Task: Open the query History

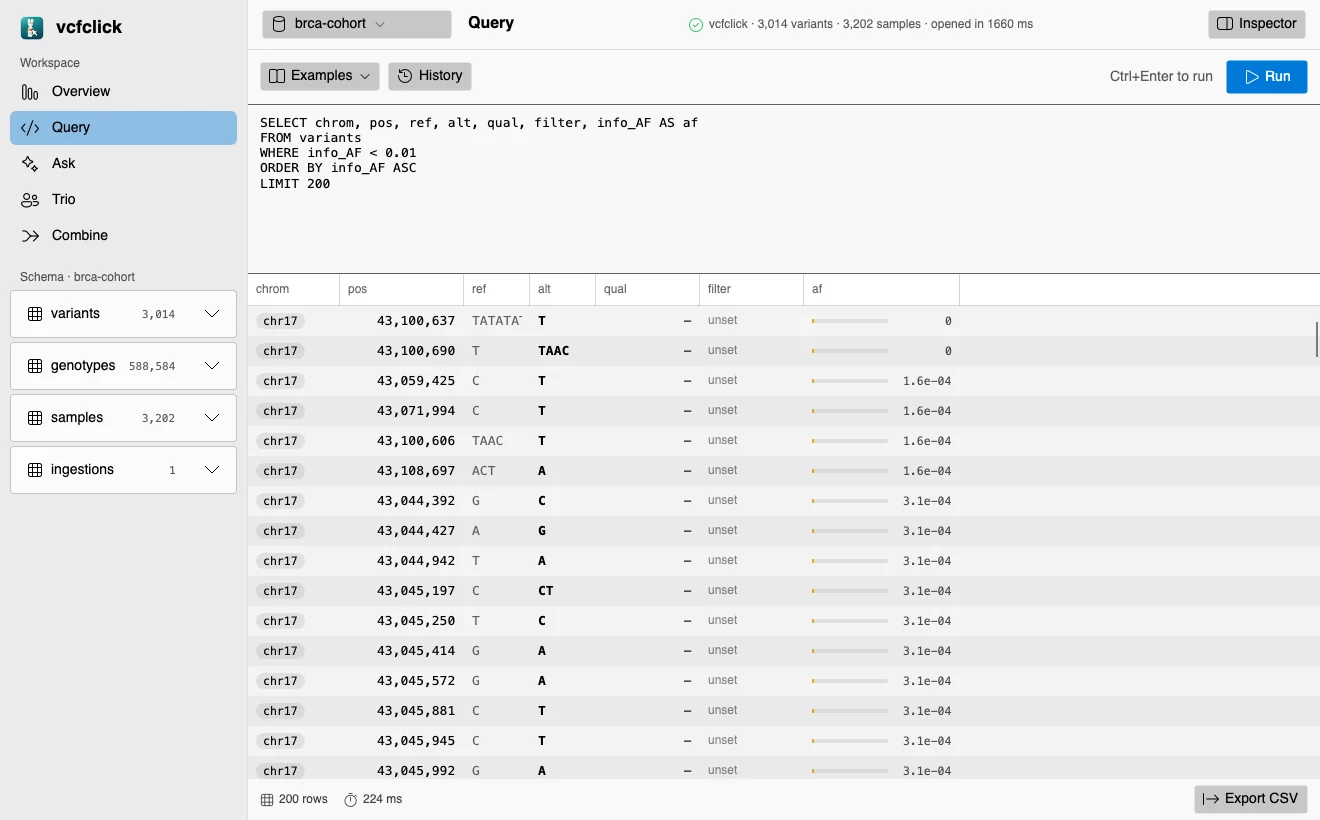Action: point(430,76)
